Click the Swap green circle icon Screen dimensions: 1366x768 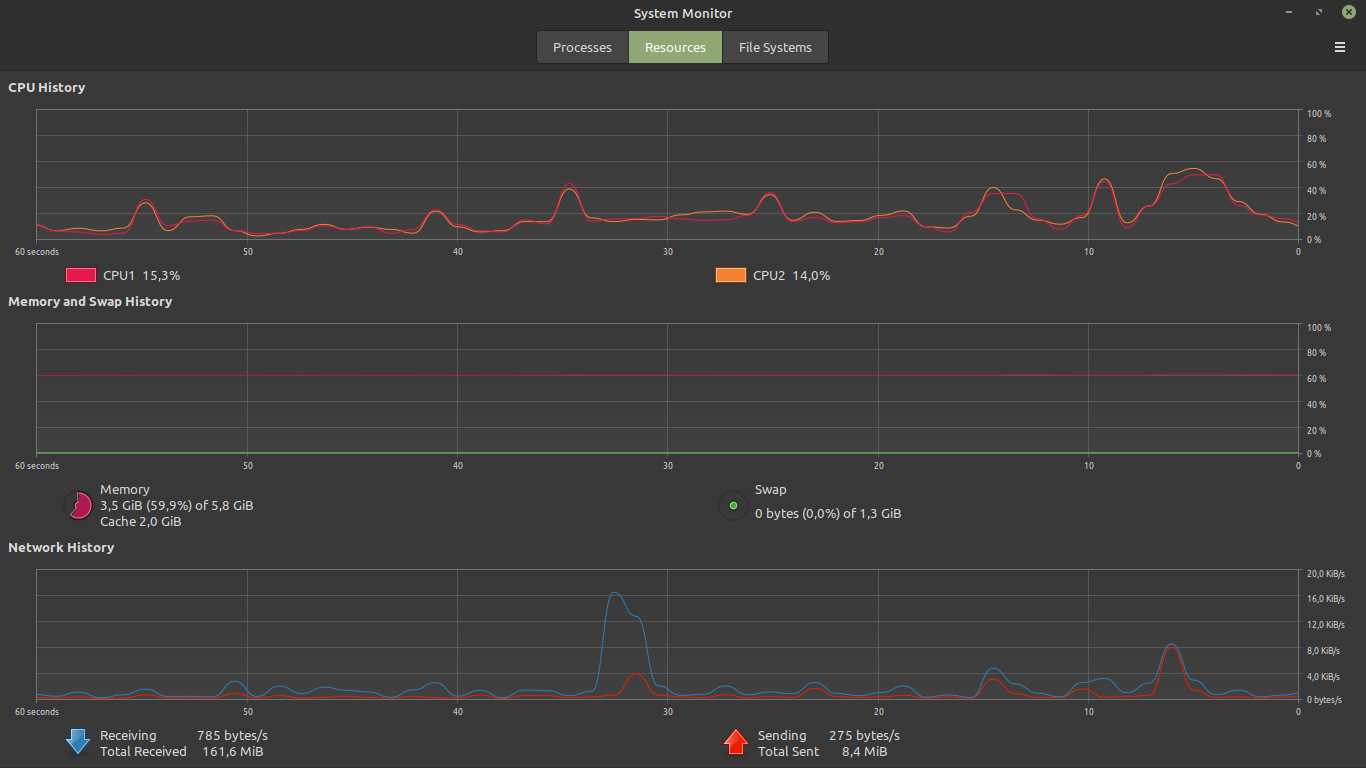(x=733, y=506)
